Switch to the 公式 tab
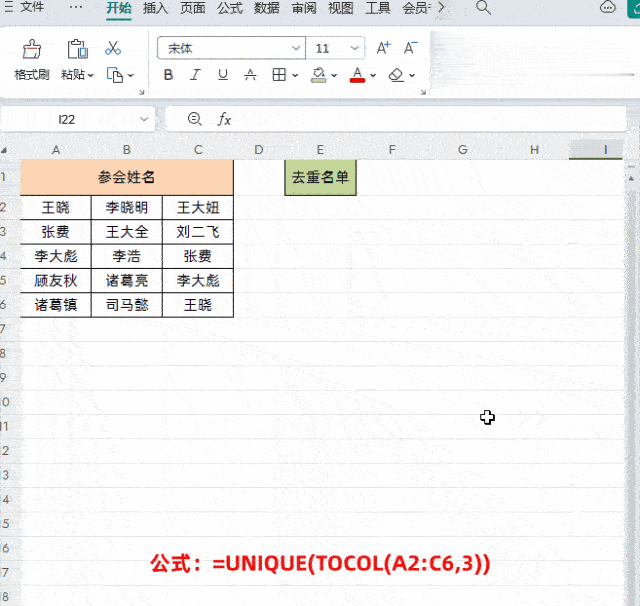The height and width of the screenshot is (606, 640). 230,8
